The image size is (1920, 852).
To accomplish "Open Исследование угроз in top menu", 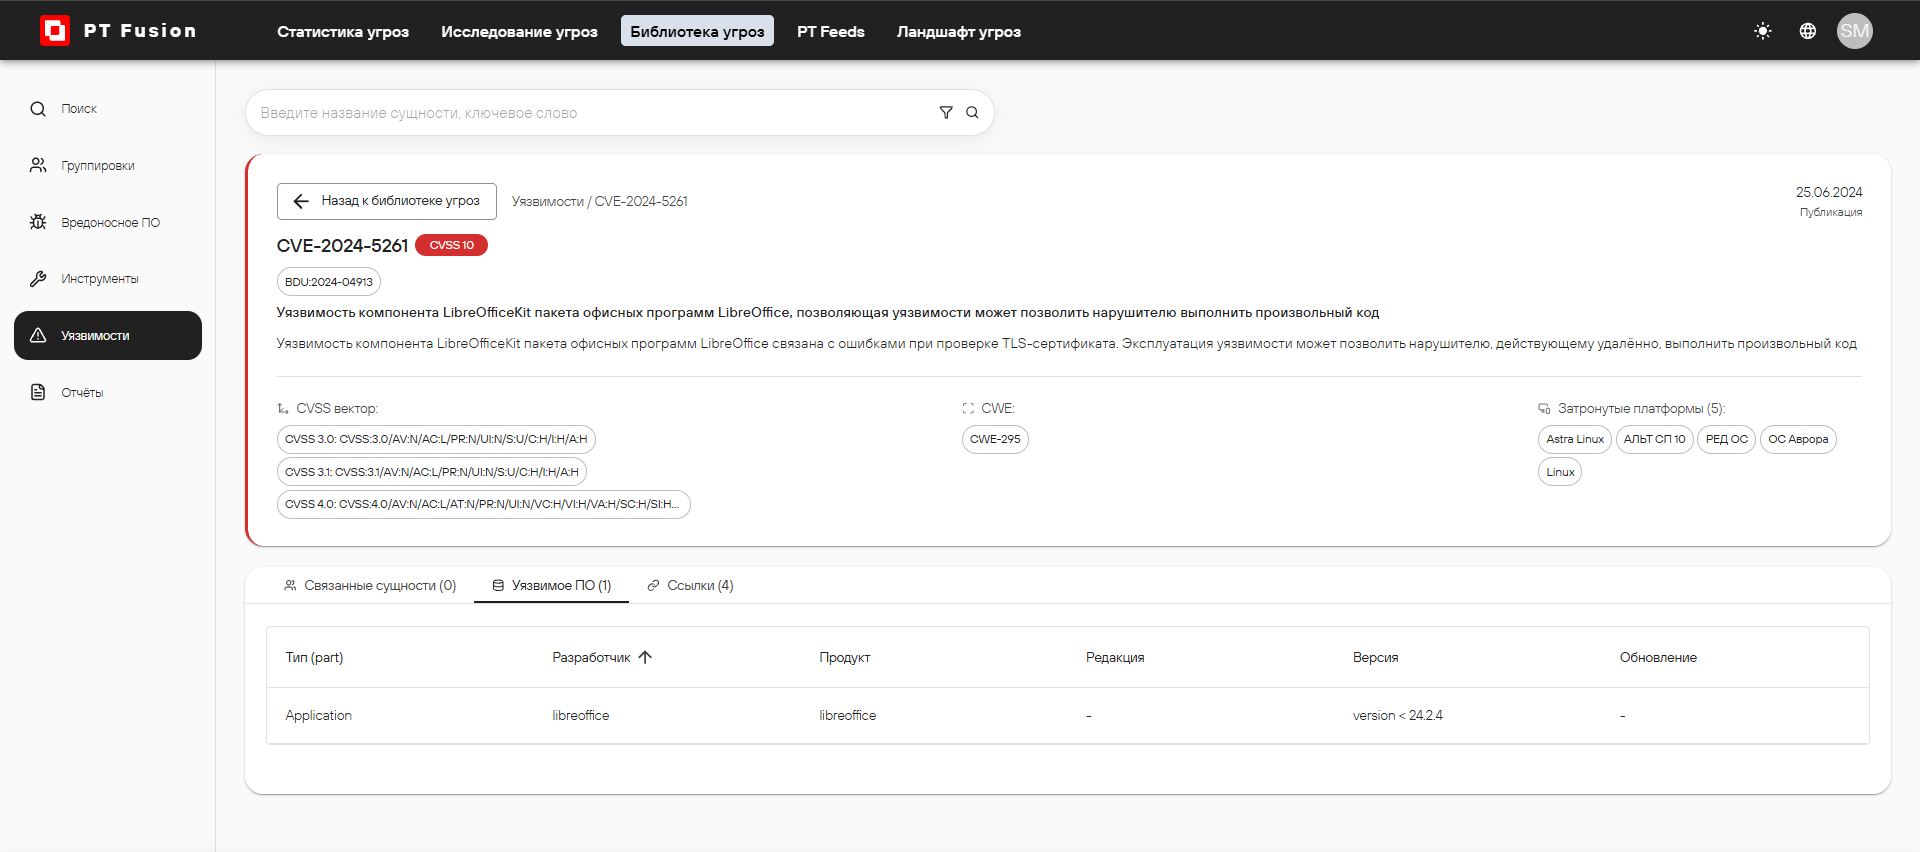I will [x=519, y=32].
